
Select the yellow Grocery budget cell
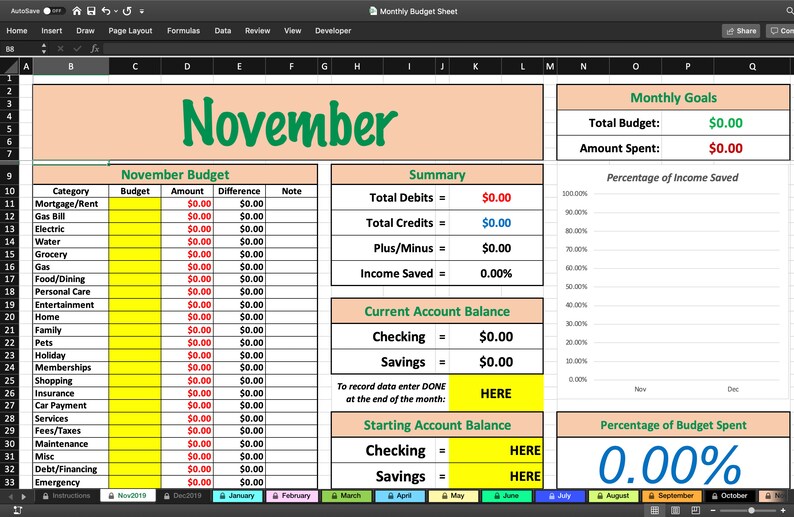click(135, 254)
